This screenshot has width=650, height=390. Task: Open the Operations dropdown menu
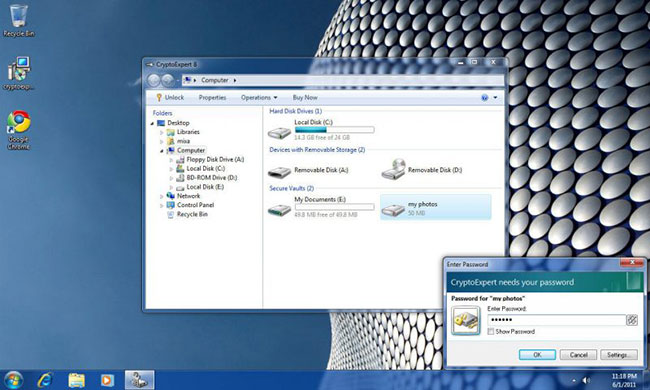tap(259, 97)
